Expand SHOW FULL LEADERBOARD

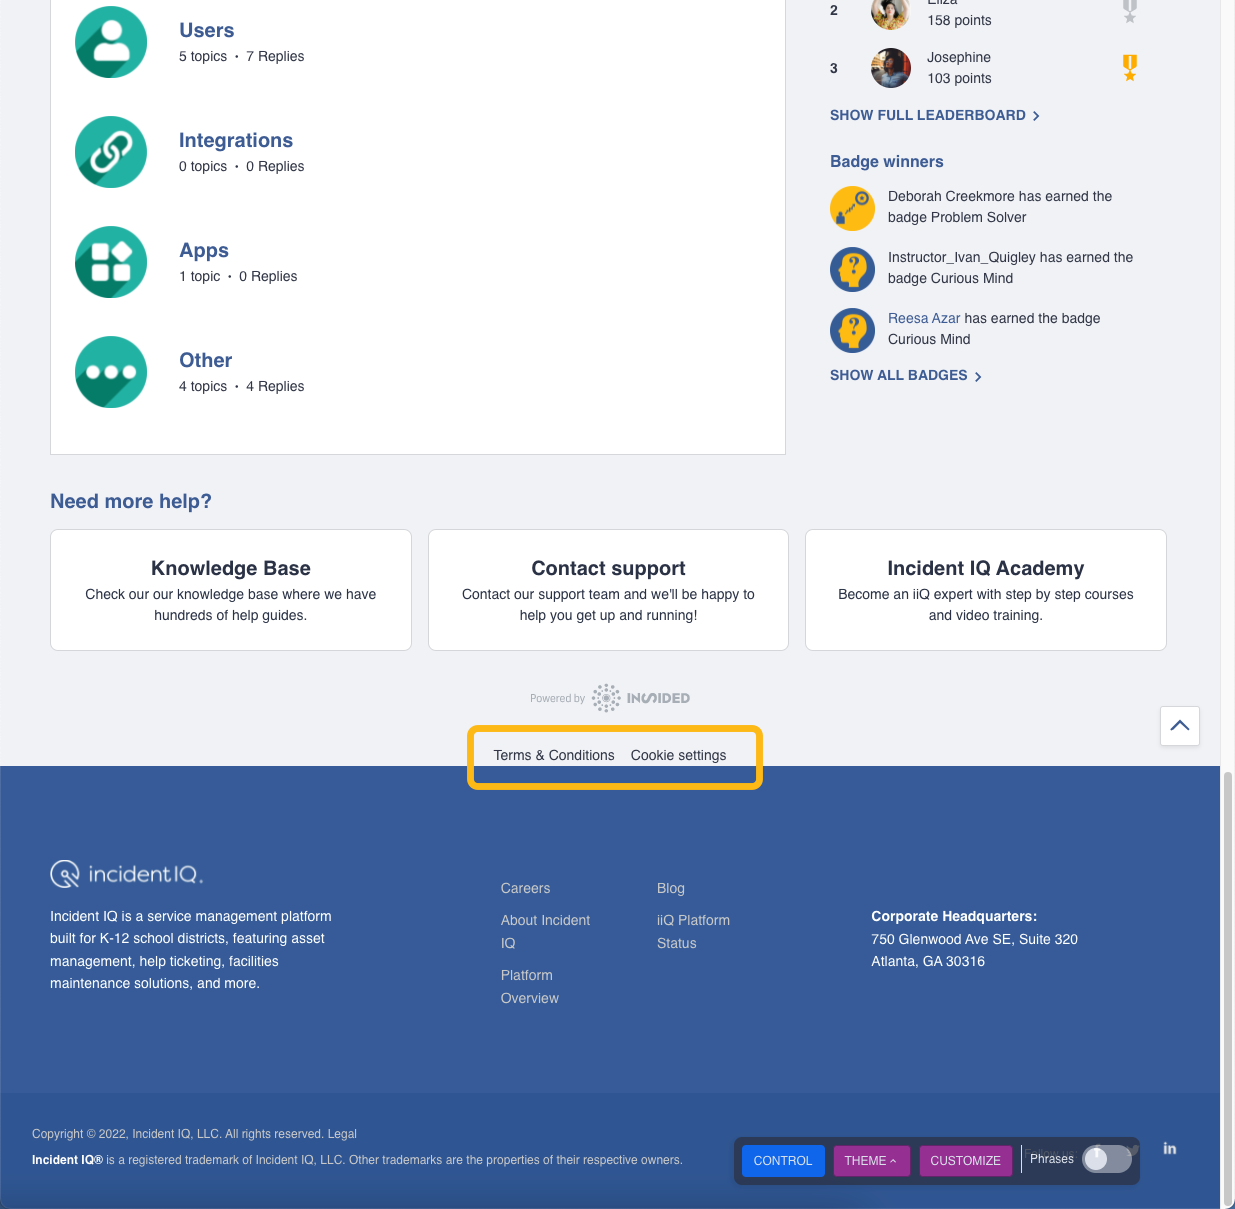935,115
